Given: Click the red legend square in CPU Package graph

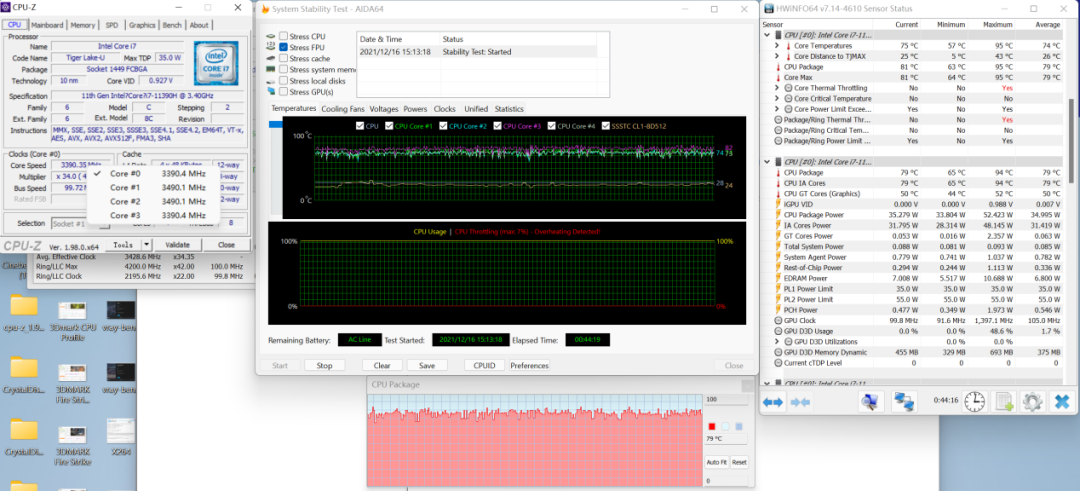Looking at the screenshot, I should (712, 426).
